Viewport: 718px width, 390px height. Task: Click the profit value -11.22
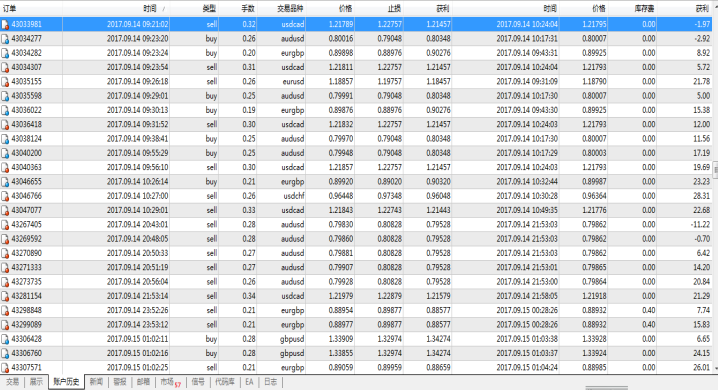point(701,225)
